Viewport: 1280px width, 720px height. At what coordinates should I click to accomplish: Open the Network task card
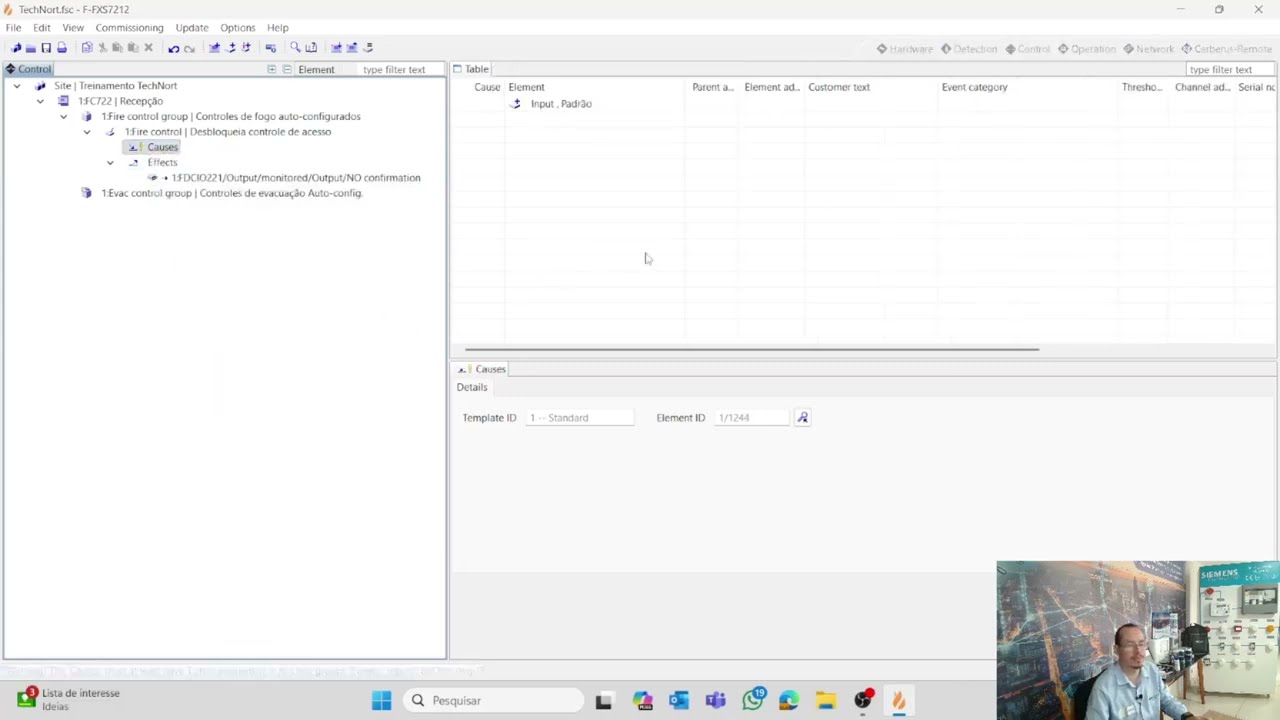point(1148,49)
